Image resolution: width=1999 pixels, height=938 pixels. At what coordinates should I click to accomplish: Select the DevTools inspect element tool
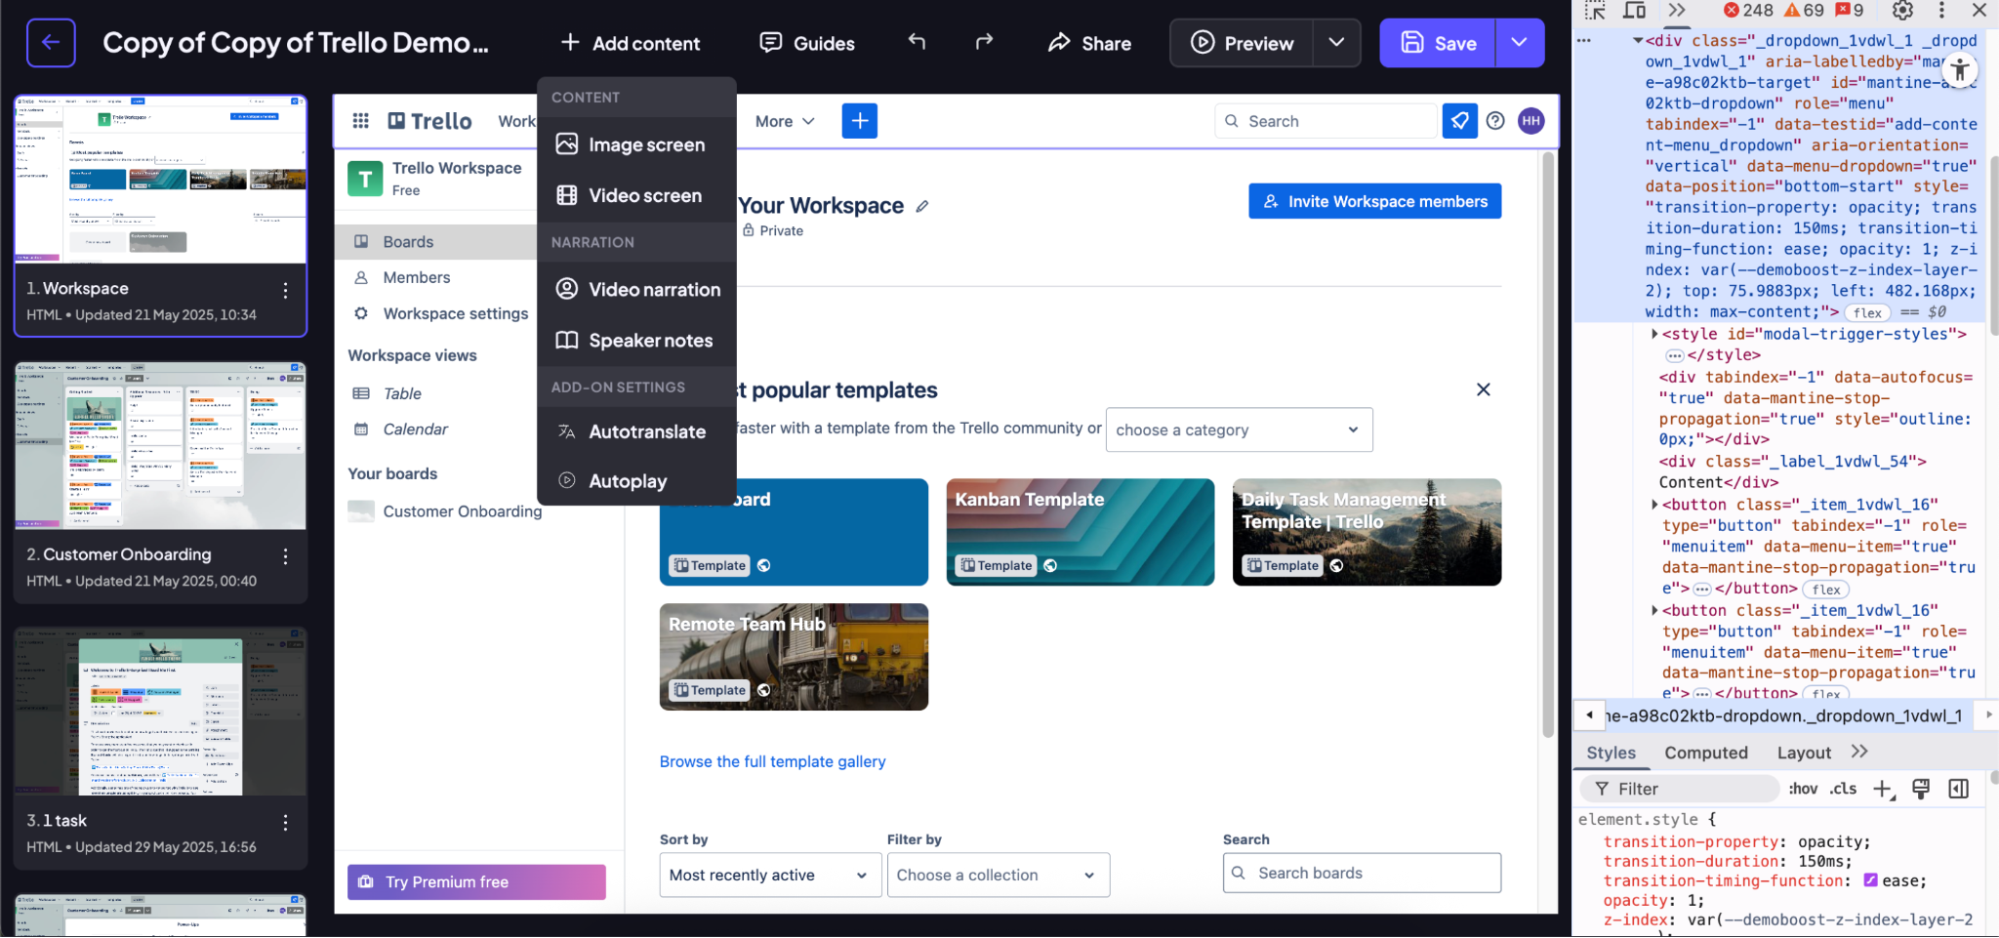[1595, 11]
